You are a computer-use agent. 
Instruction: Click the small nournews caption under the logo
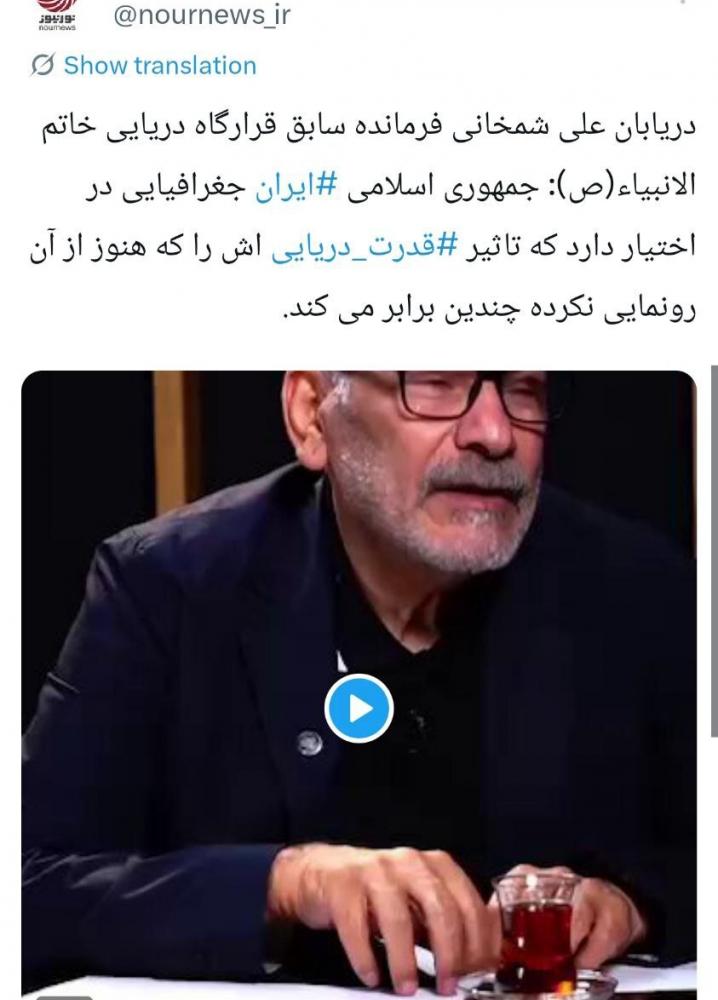(57, 27)
